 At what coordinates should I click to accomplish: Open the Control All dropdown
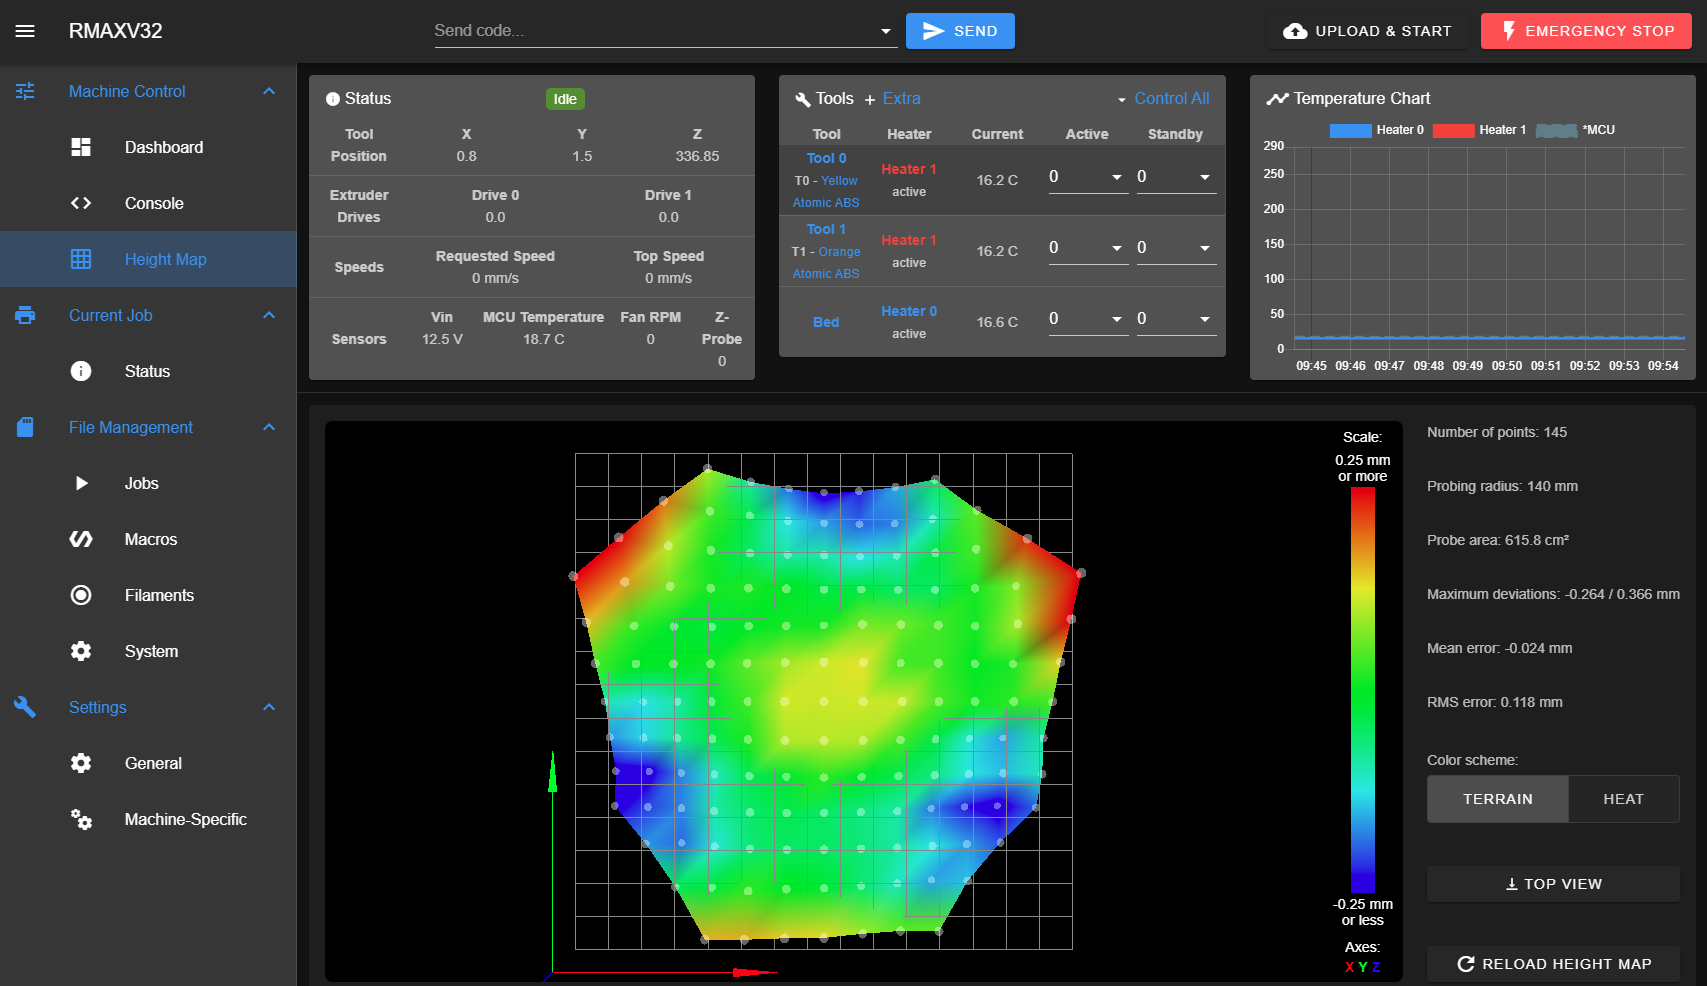click(1164, 98)
